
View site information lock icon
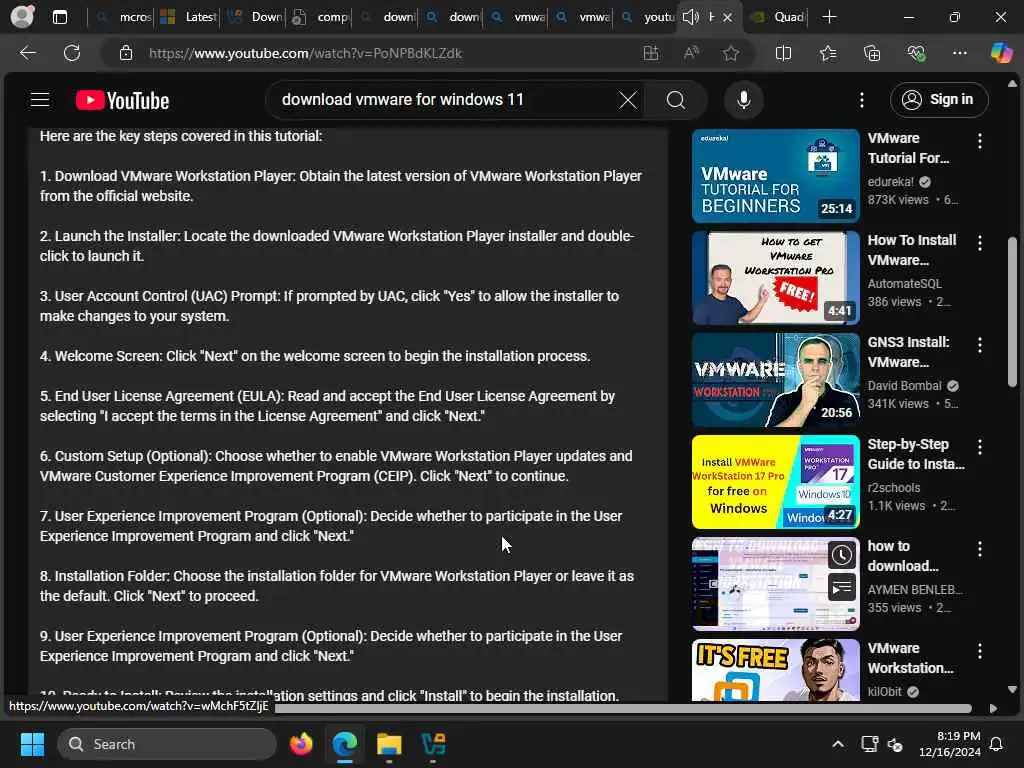(126, 53)
